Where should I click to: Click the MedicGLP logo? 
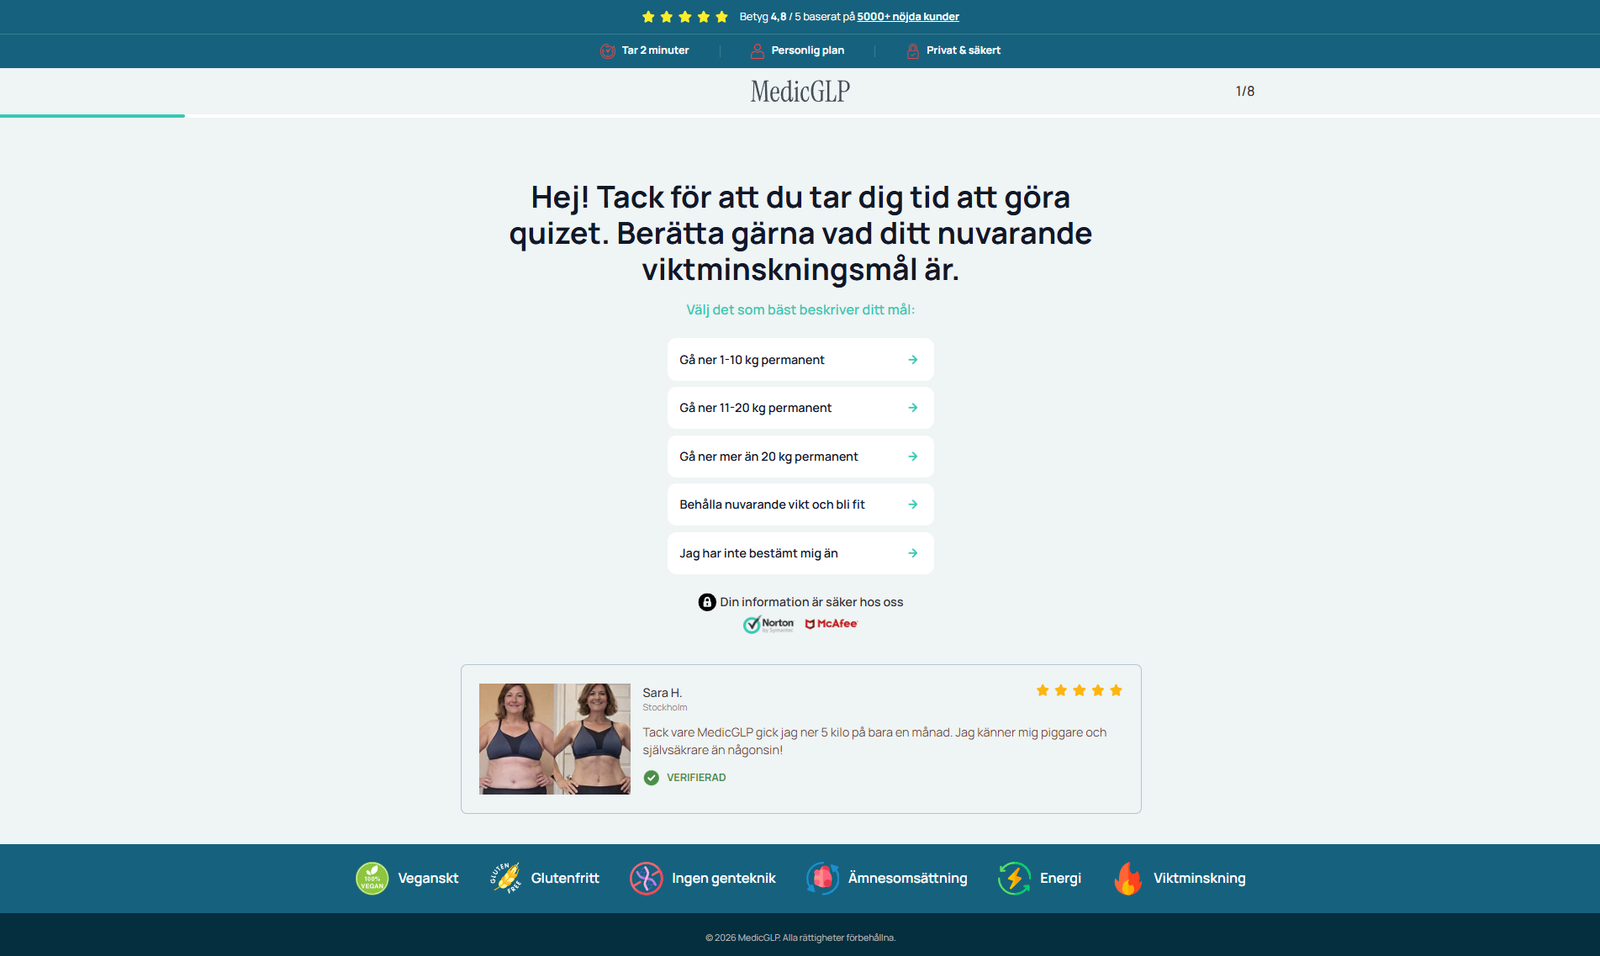point(800,92)
